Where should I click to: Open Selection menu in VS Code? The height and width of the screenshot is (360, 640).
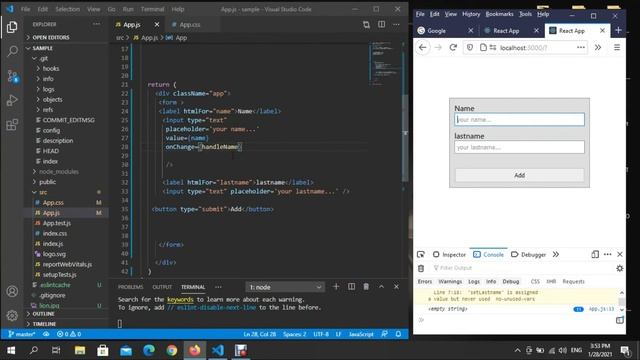[x=67, y=9]
